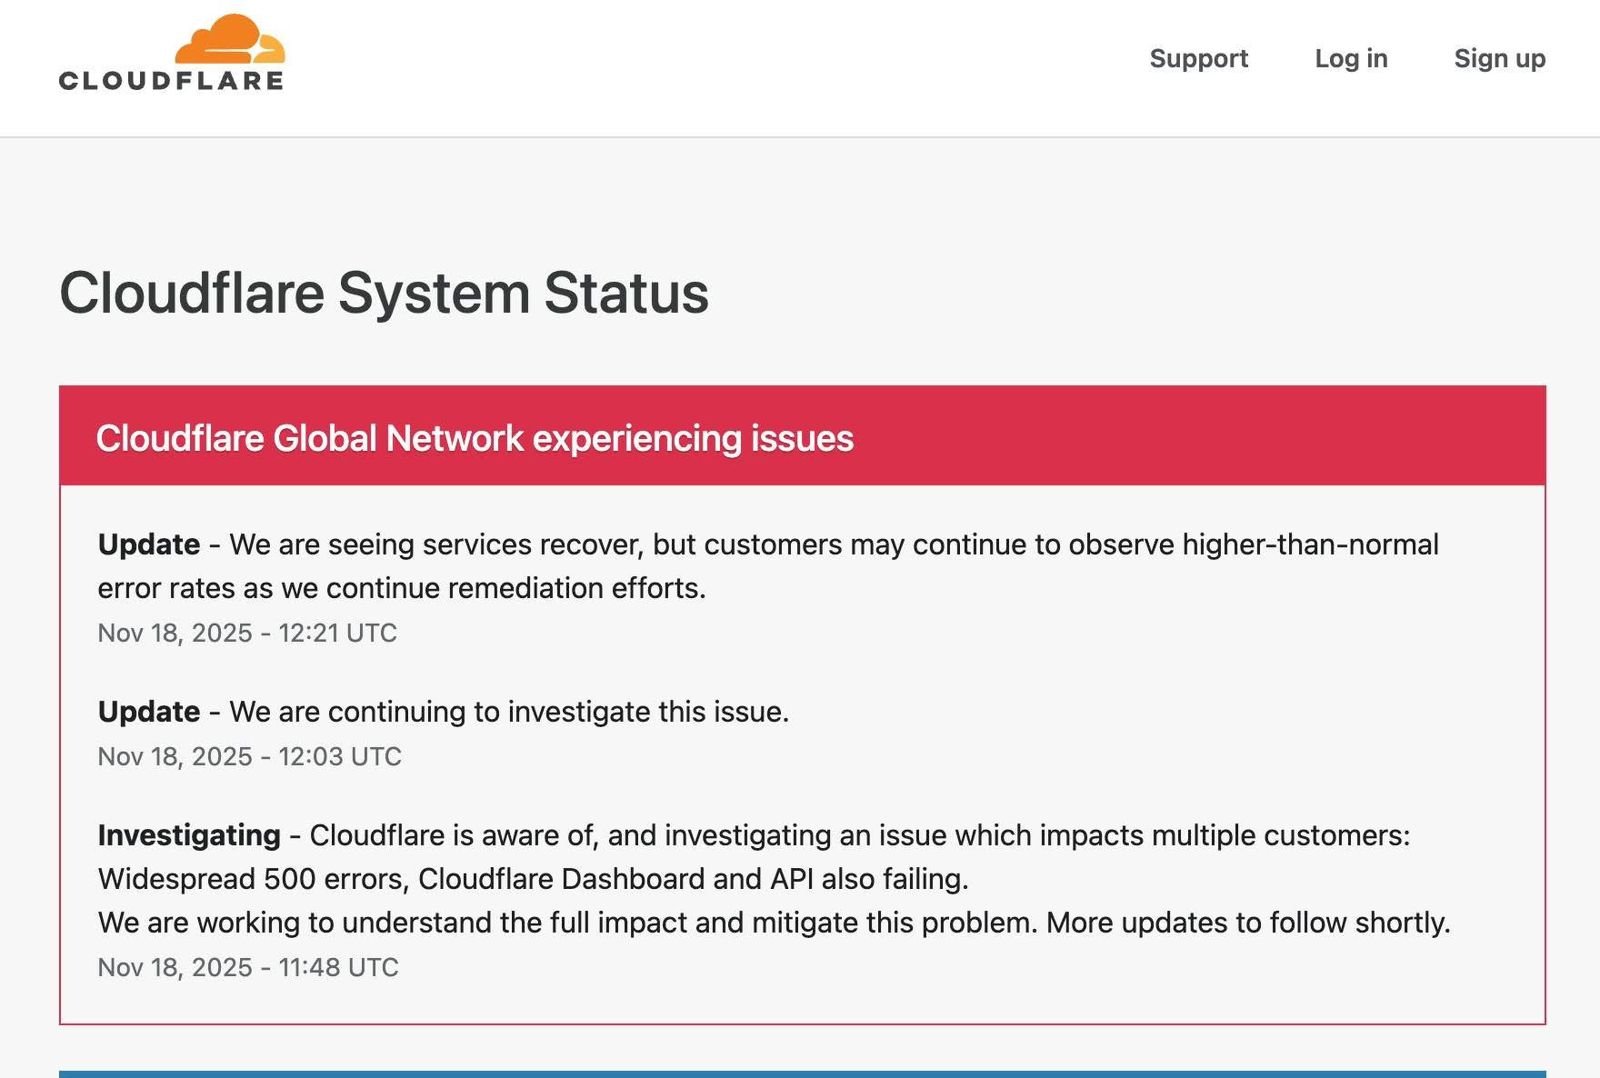
Task: Click the Cloudflare System Status heading
Action: (x=384, y=293)
